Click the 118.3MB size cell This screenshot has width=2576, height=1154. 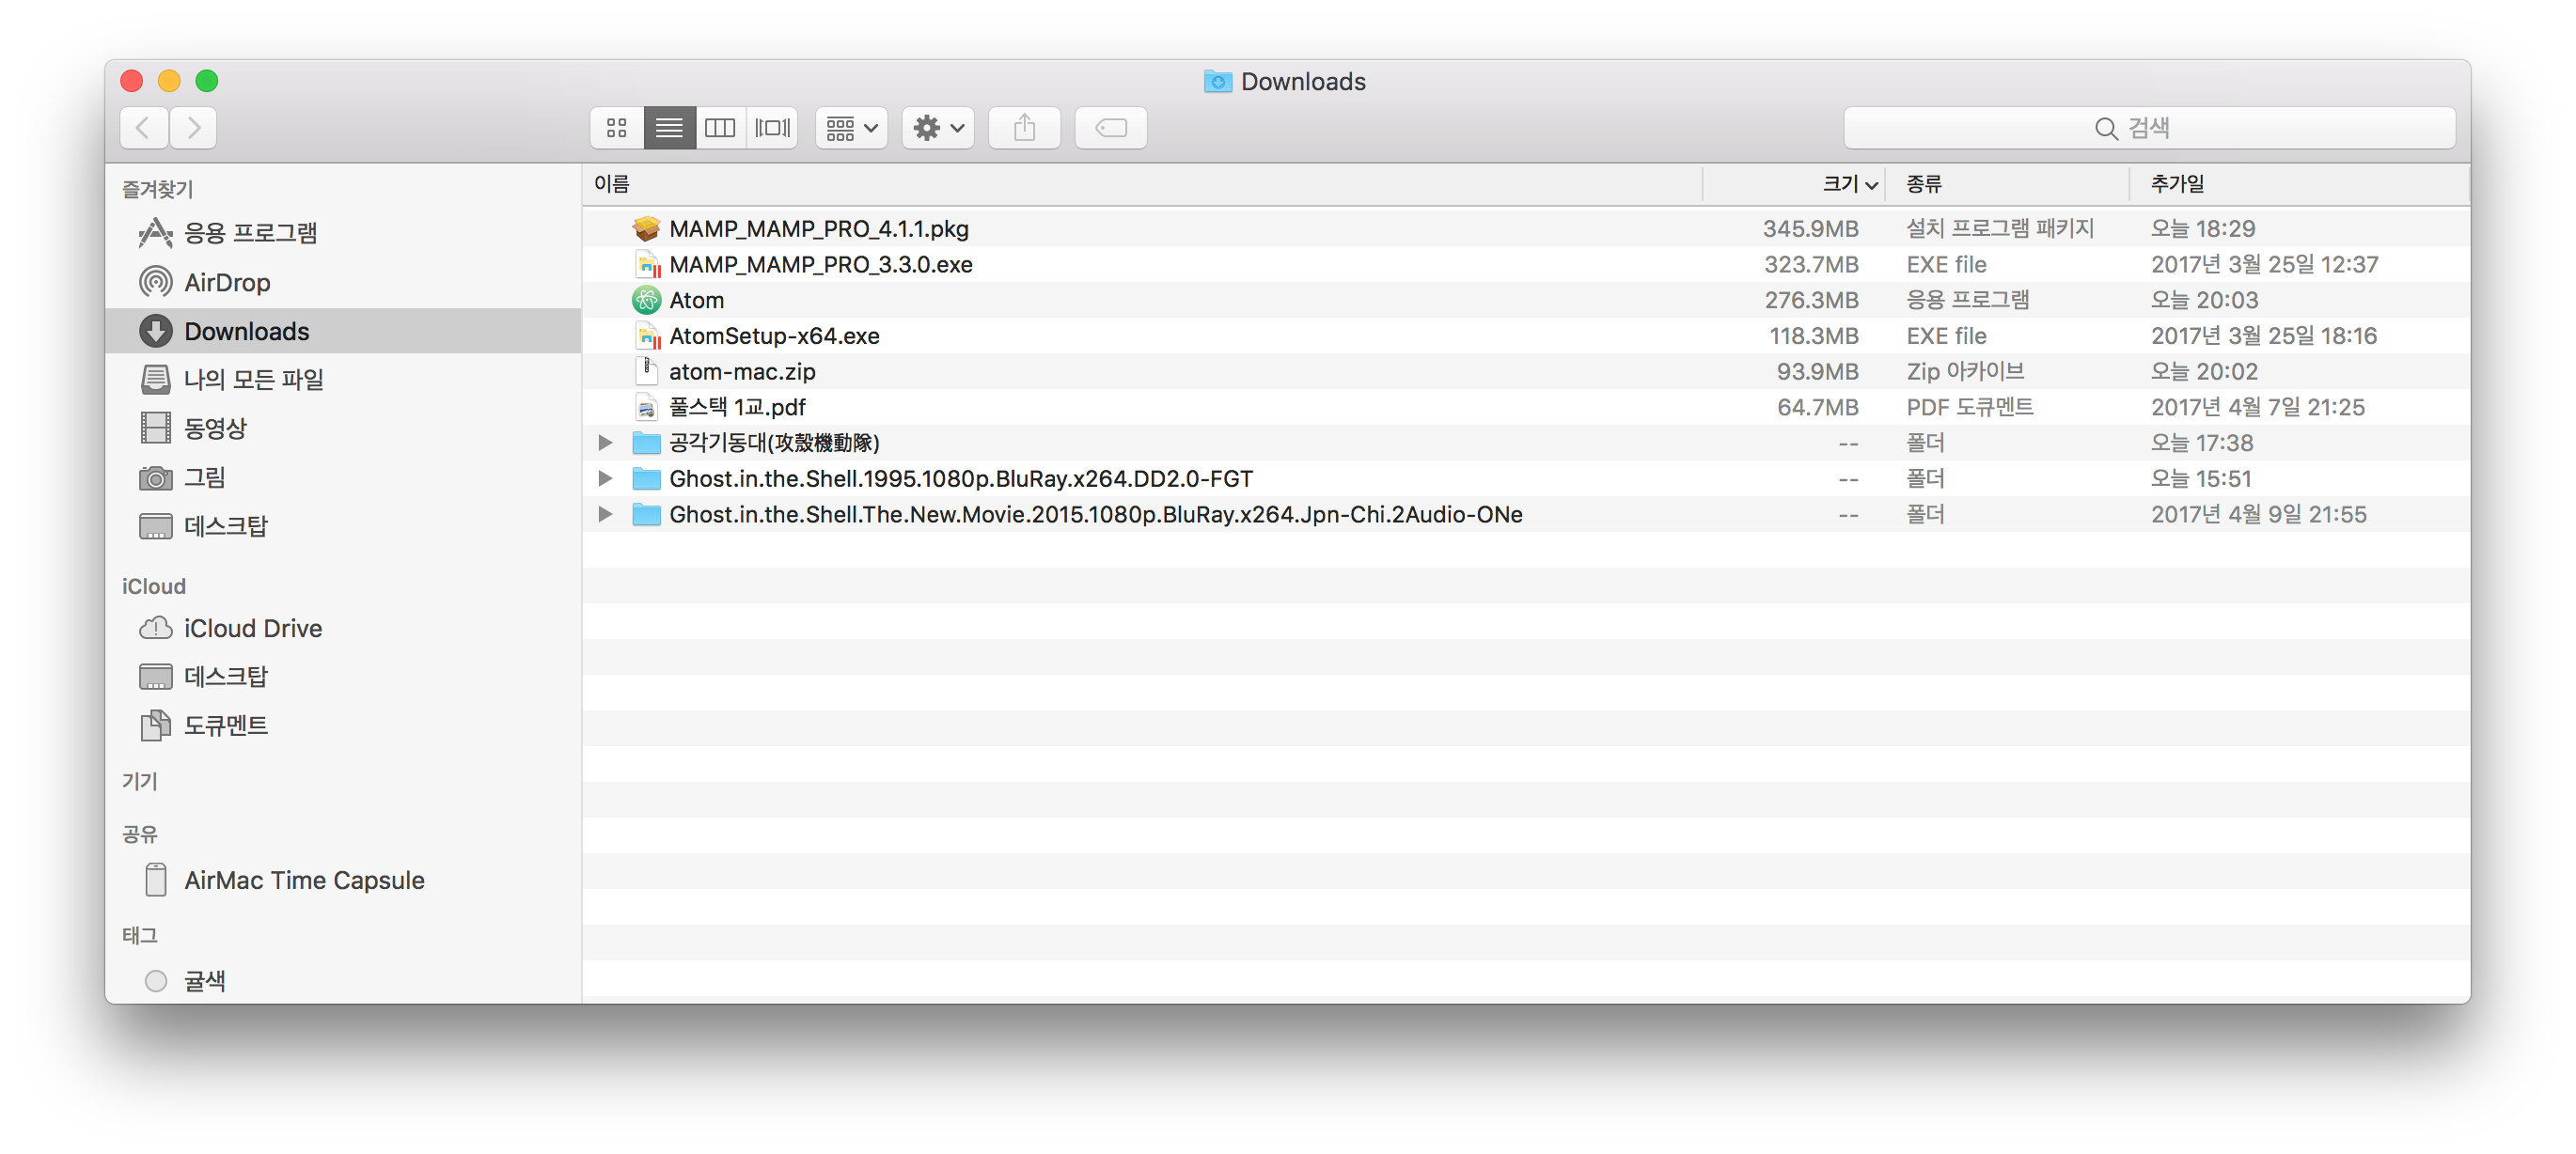[1813, 336]
